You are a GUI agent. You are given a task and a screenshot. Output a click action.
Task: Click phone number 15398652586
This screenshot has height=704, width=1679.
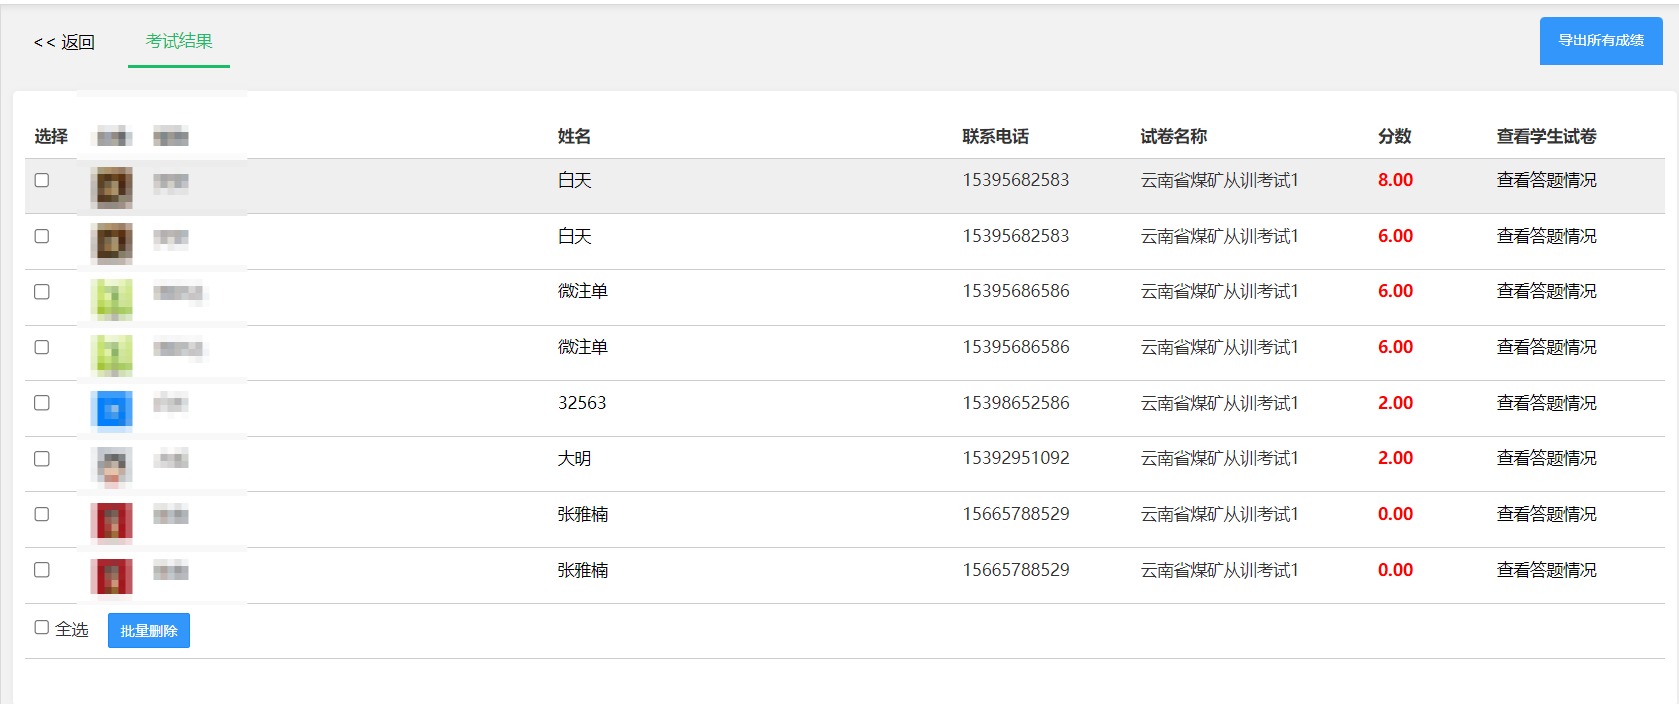pos(1016,403)
